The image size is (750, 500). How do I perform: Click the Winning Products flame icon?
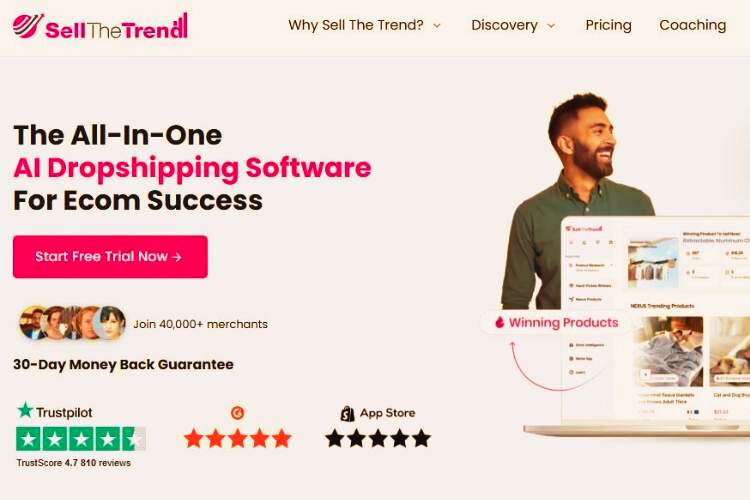(499, 322)
